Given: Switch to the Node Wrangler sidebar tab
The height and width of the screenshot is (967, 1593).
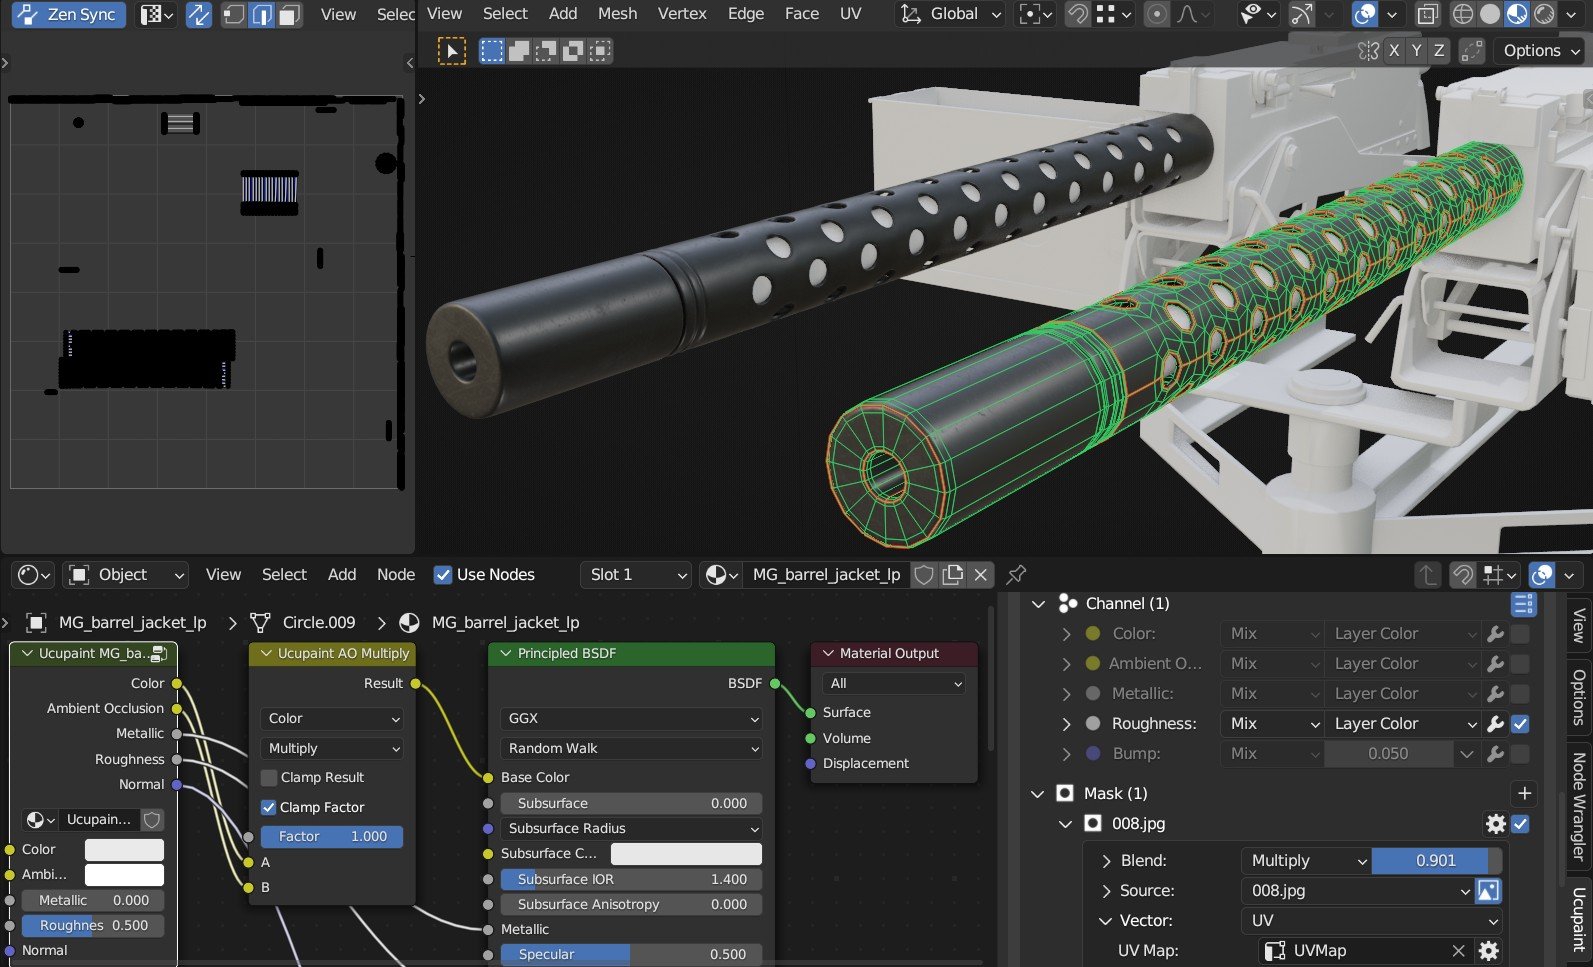Looking at the screenshot, I should (1579, 806).
